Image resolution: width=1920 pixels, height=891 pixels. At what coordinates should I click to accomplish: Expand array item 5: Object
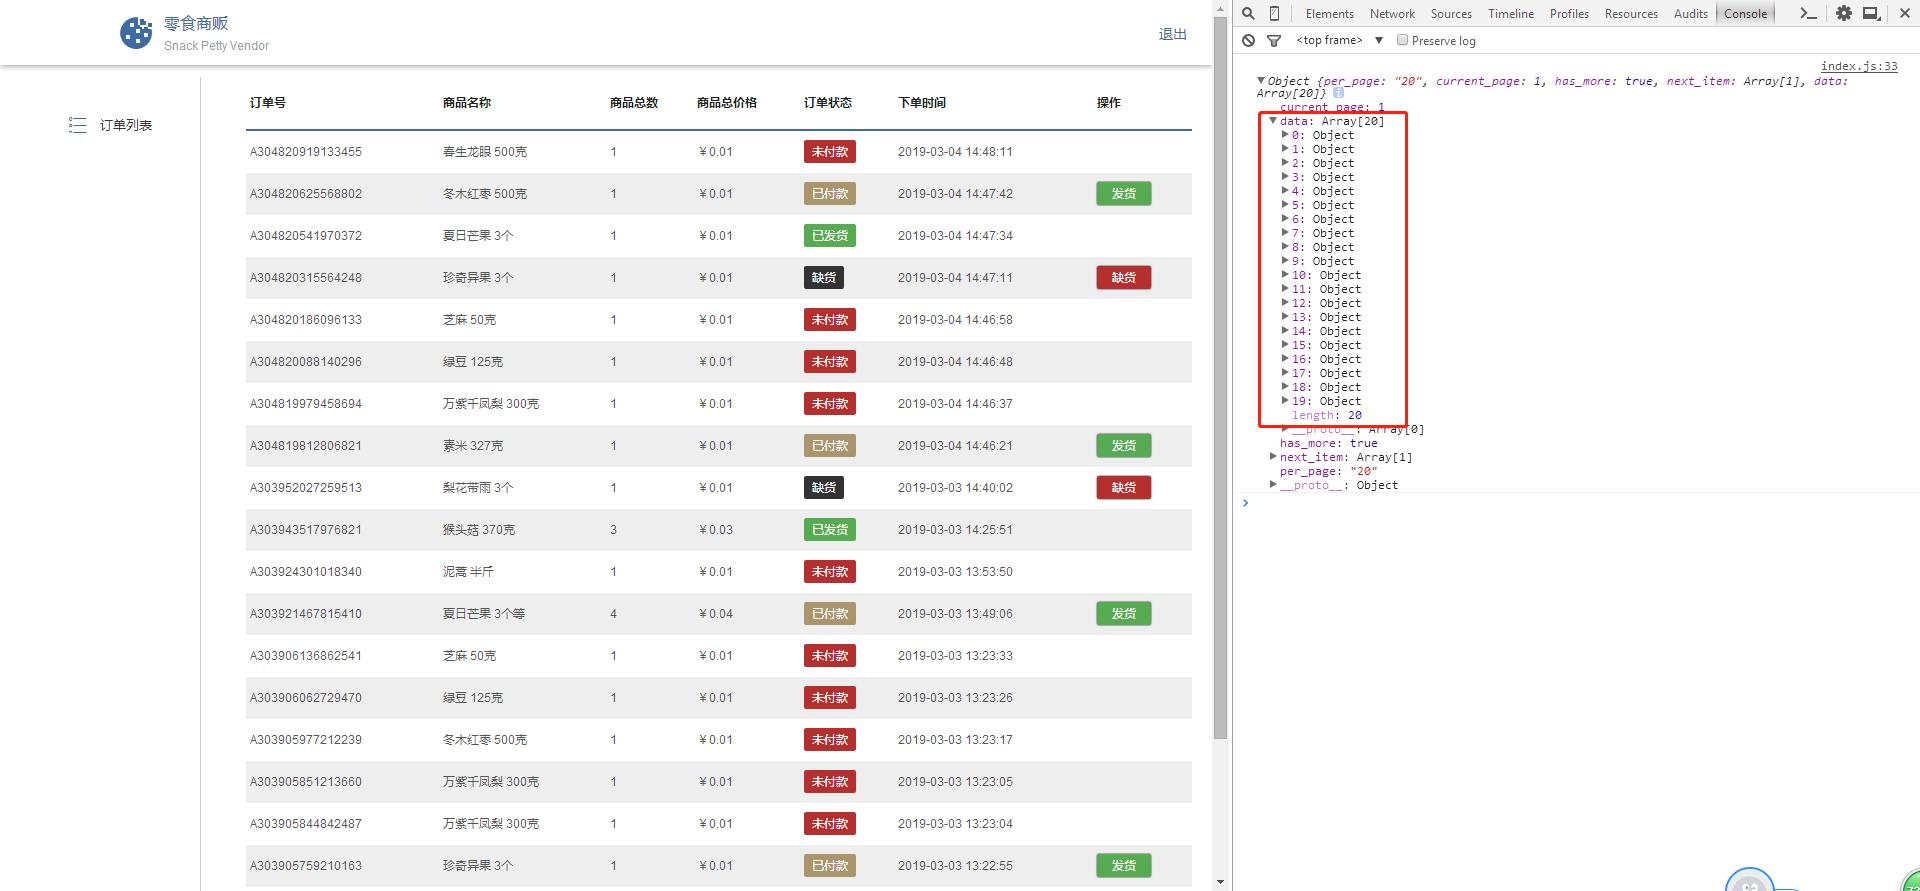tap(1285, 205)
